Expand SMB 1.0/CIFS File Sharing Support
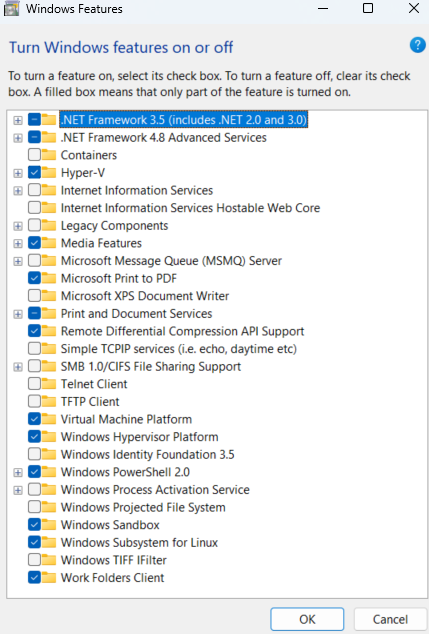The image size is (429, 634). point(18,367)
